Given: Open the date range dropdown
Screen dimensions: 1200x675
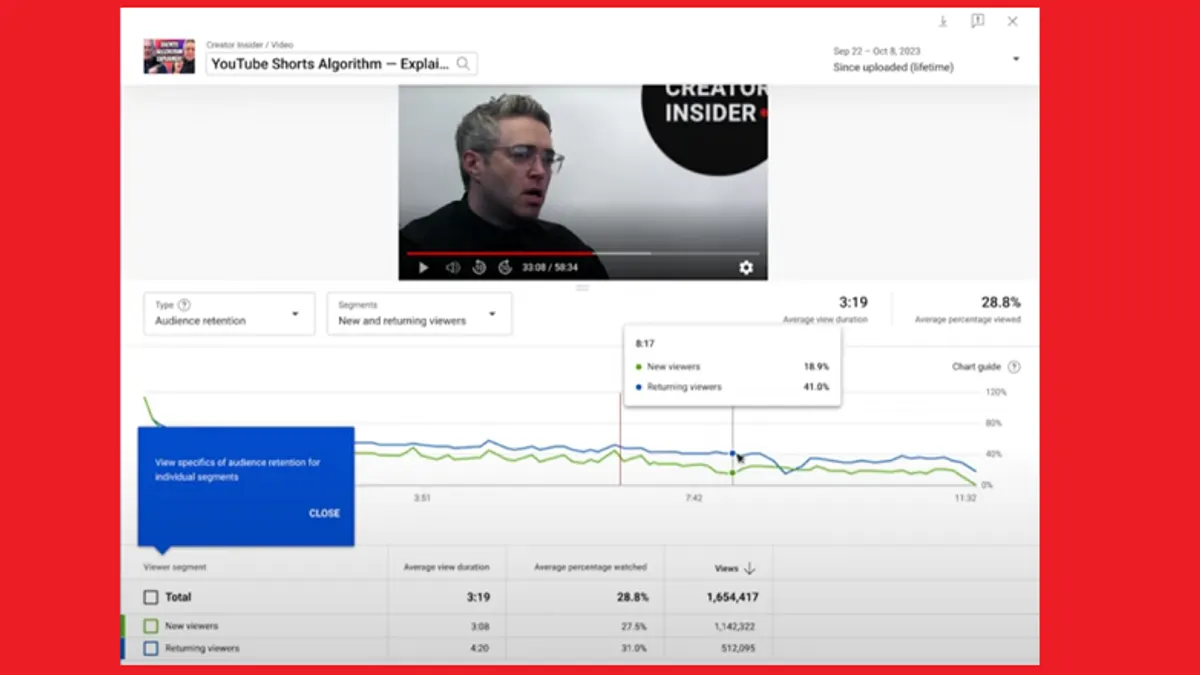Looking at the screenshot, I should tap(927, 59).
